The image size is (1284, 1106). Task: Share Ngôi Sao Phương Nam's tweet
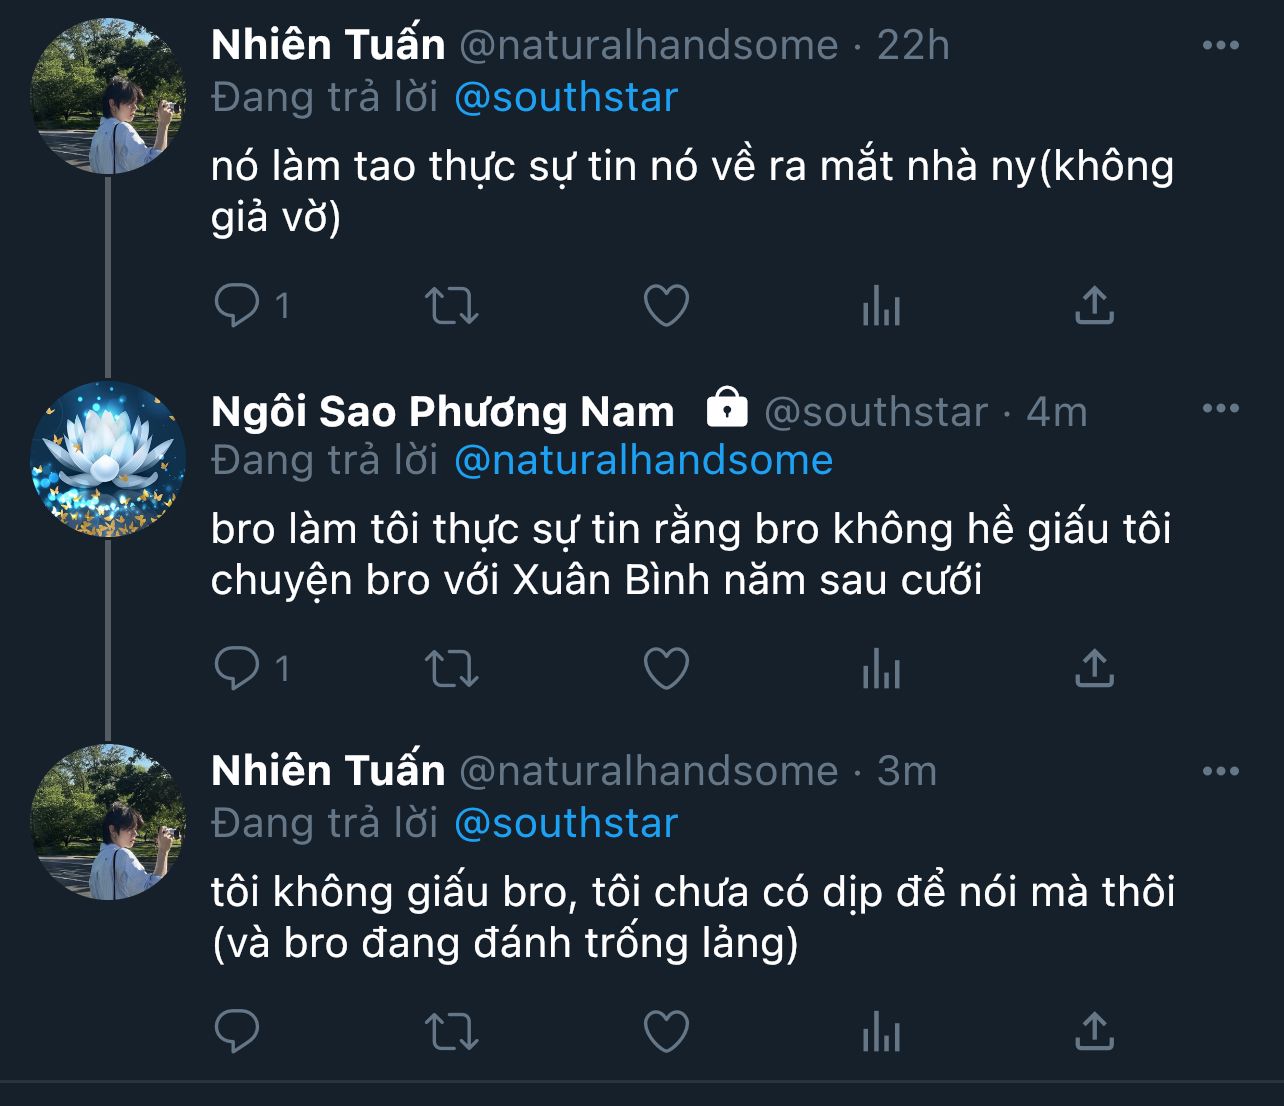pyautogui.click(x=1094, y=668)
